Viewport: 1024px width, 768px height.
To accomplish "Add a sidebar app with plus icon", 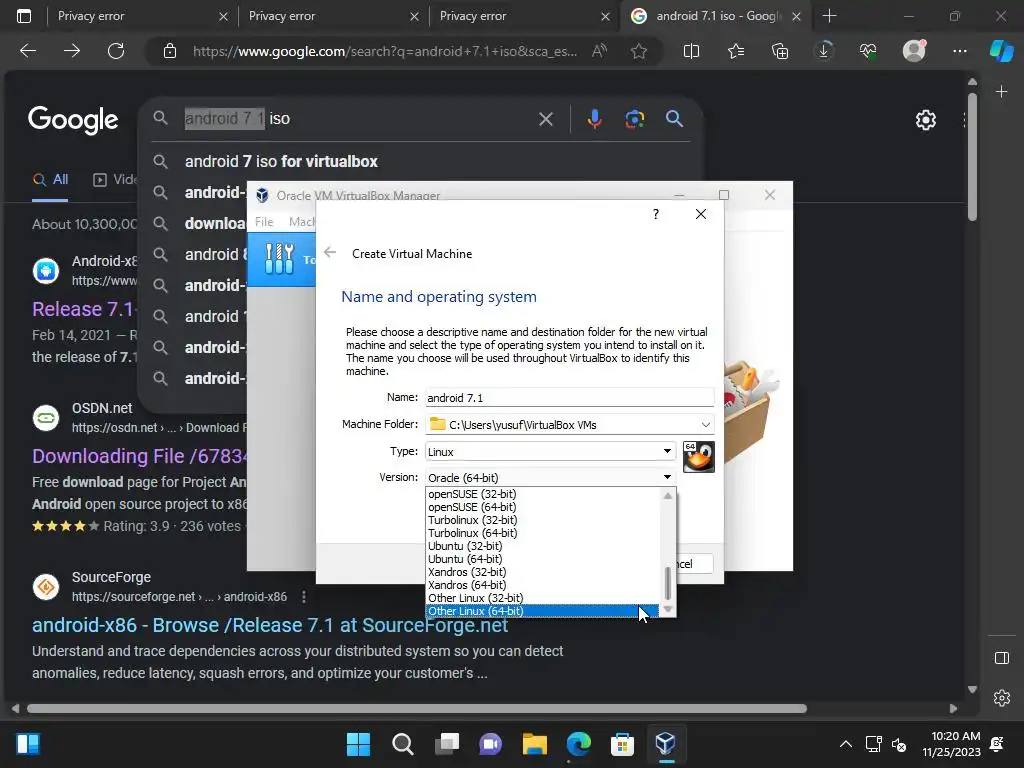I will pyautogui.click(x=1002, y=92).
